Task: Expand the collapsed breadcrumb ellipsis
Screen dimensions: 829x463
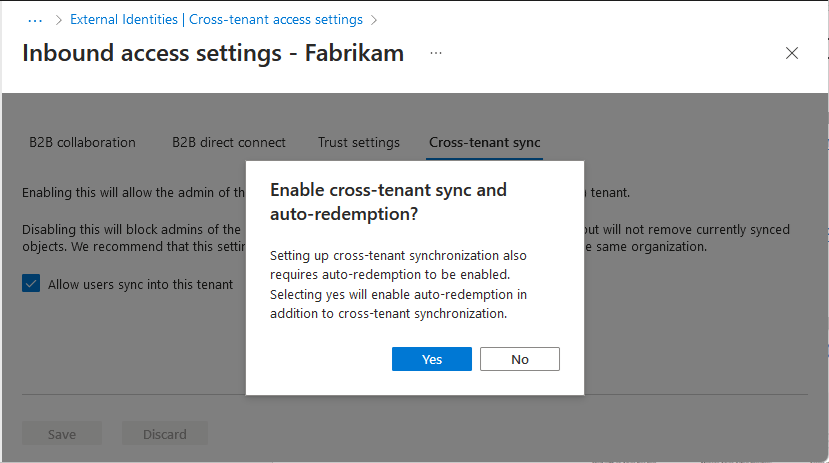Action: click(x=35, y=20)
